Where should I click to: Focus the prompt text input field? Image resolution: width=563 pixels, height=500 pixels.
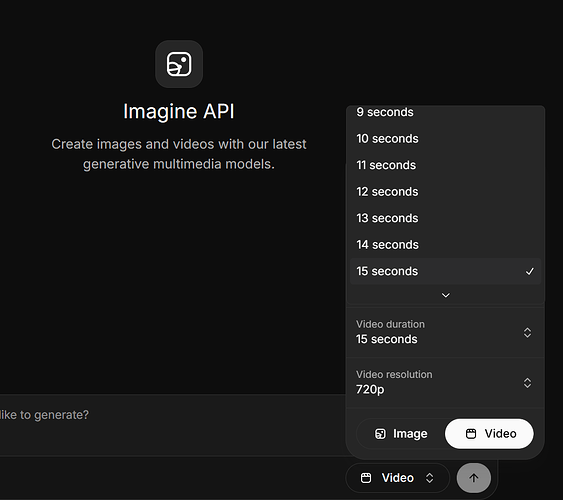tap(172, 425)
